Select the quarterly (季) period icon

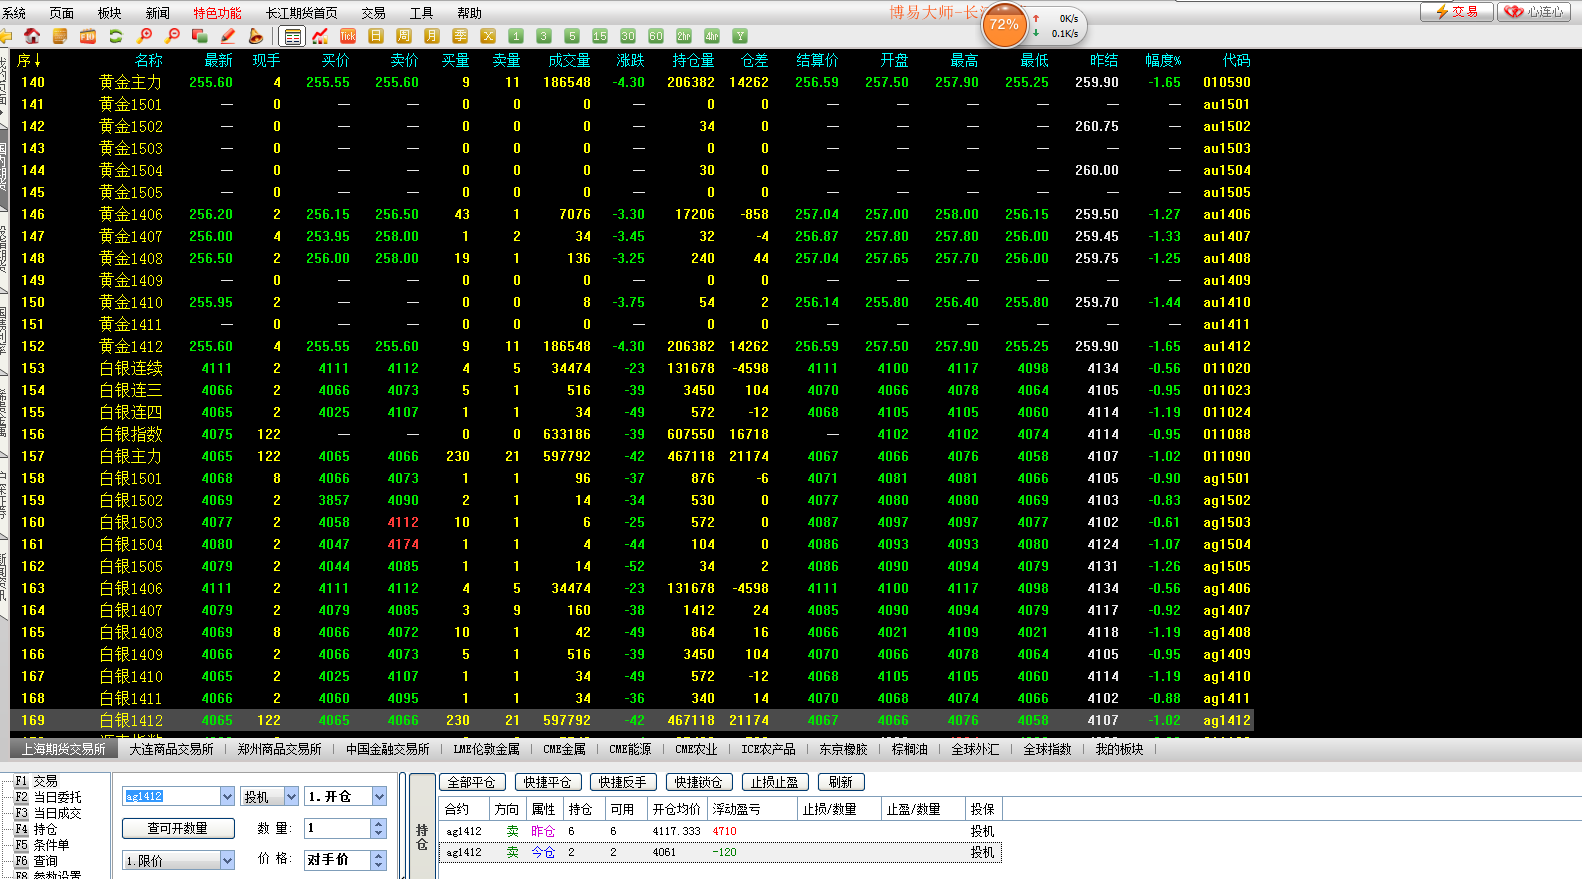click(460, 36)
